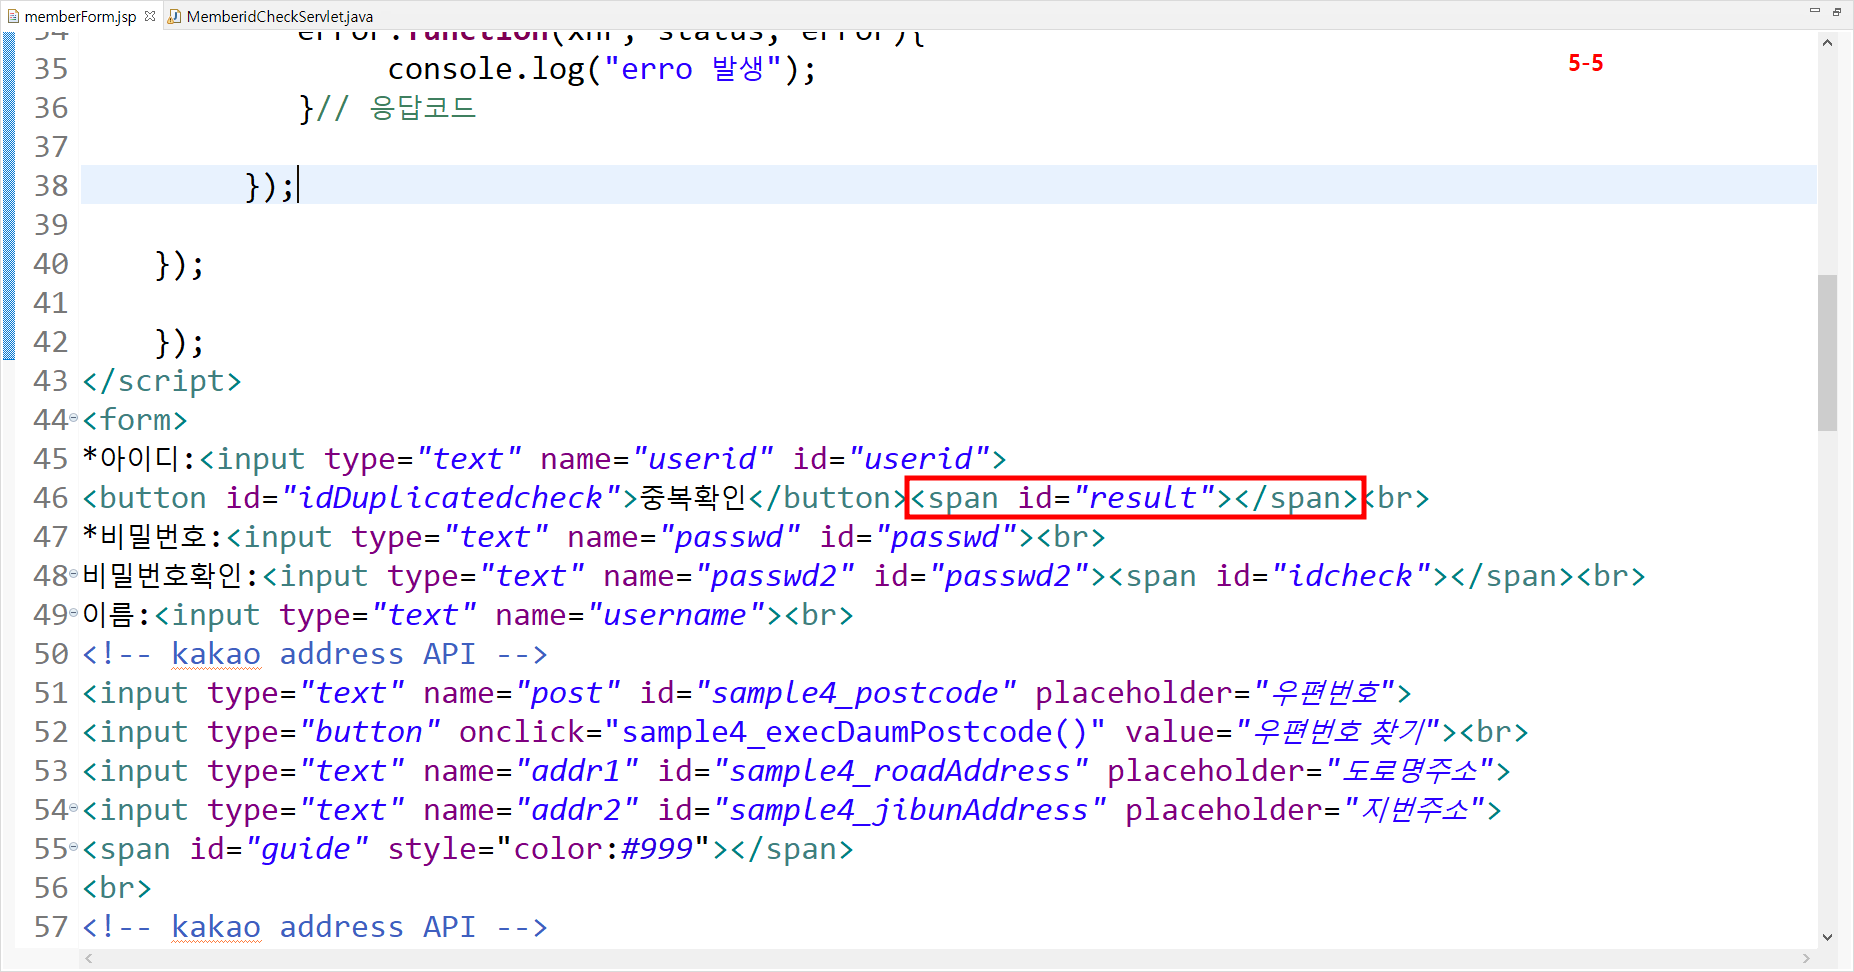Image resolution: width=1854 pixels, height=972 pixels.
Task: Click the "username" name value on line 49
Action: pyautogui.click(x=676, y=615)
